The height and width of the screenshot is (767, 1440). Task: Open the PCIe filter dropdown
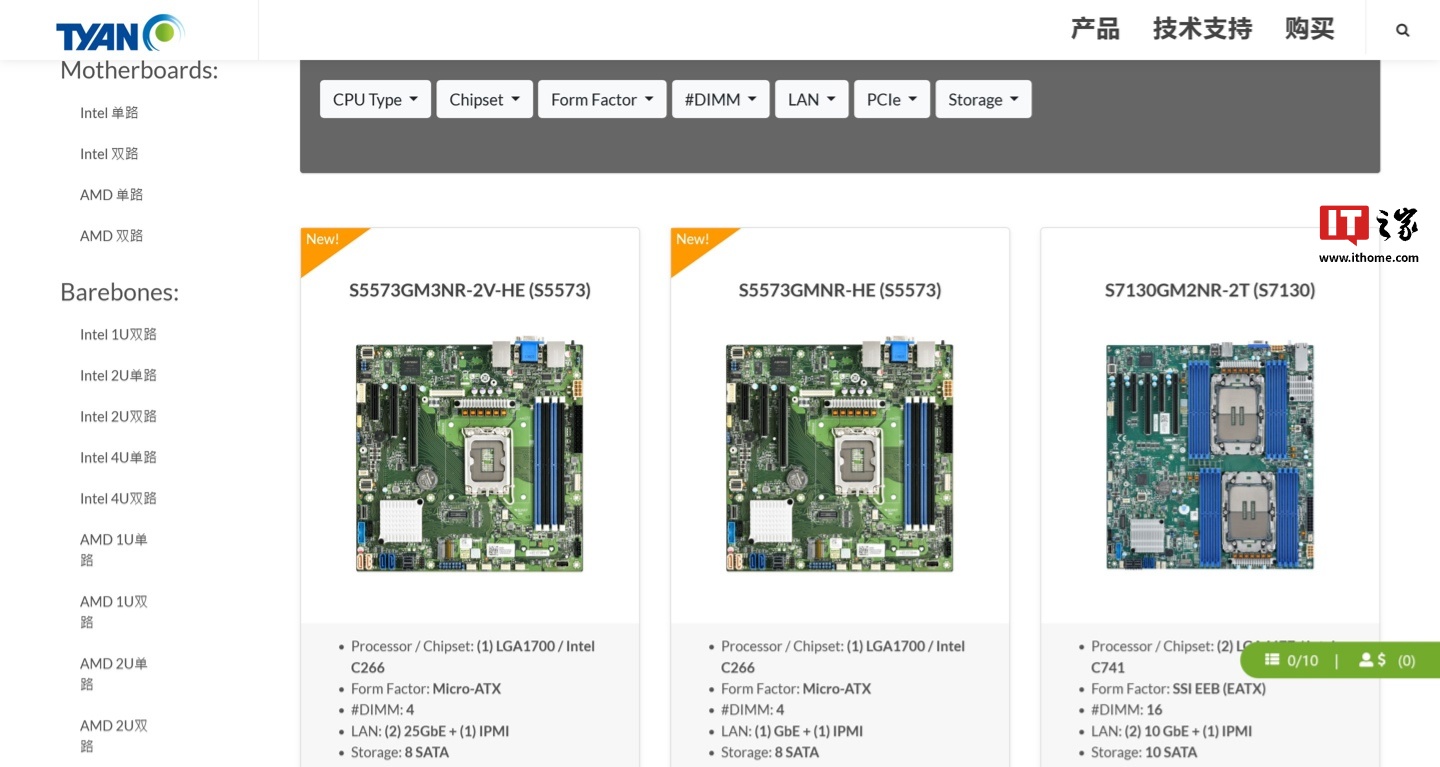point(892,99)
